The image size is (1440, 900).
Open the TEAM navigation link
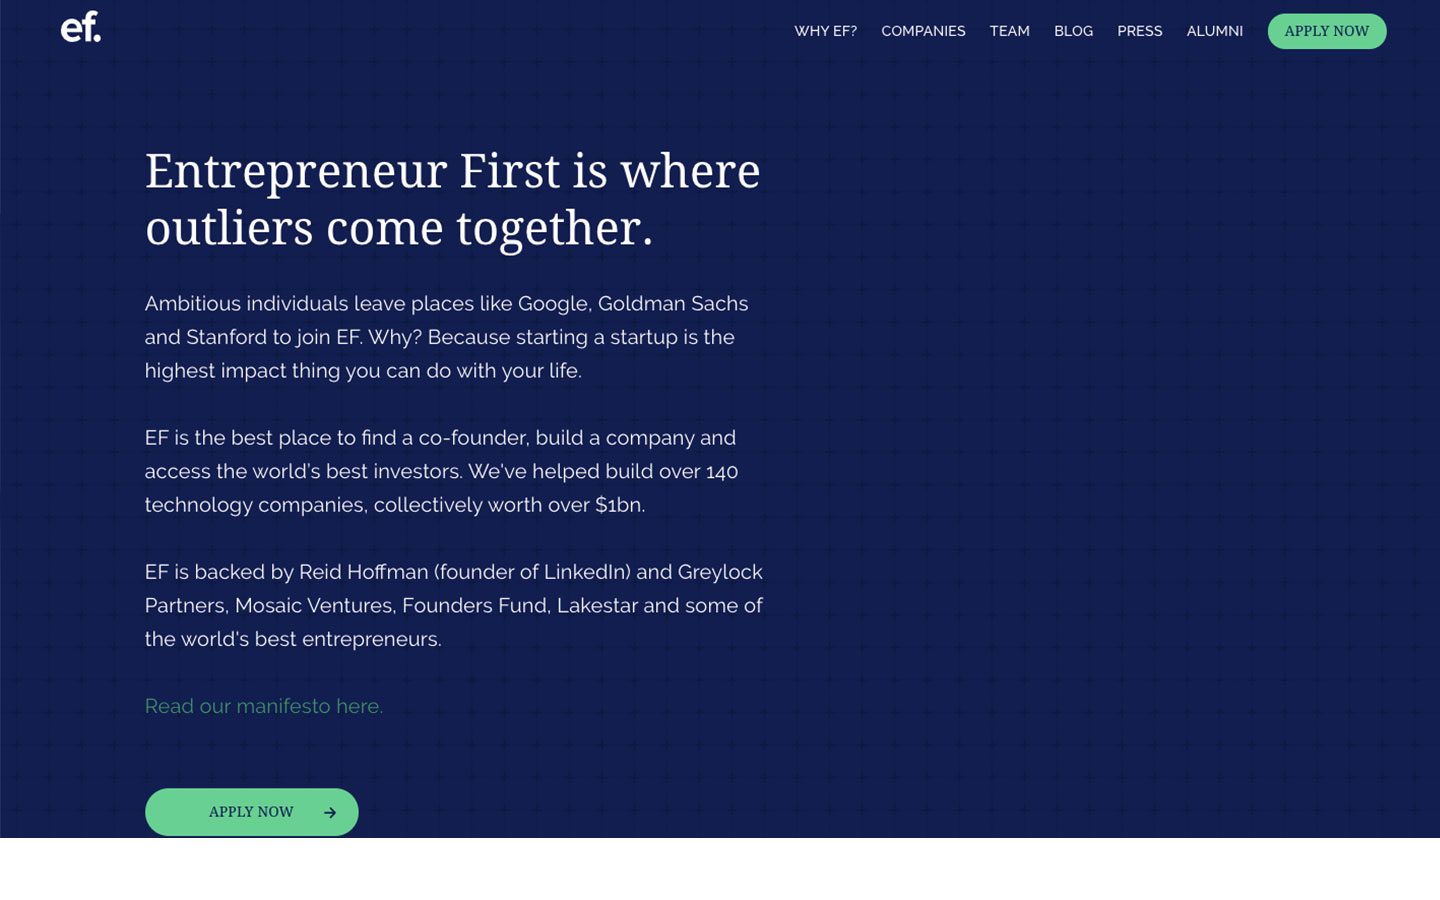(x=1009, y=31)
